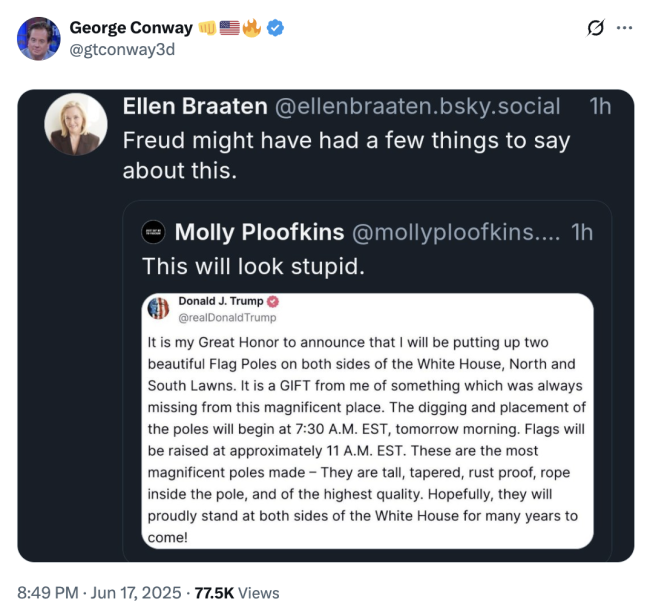The height and width of the screenshot is (616, 650).
Task: Open the more options ellipsis menu
Action: [x=625, y=27]
